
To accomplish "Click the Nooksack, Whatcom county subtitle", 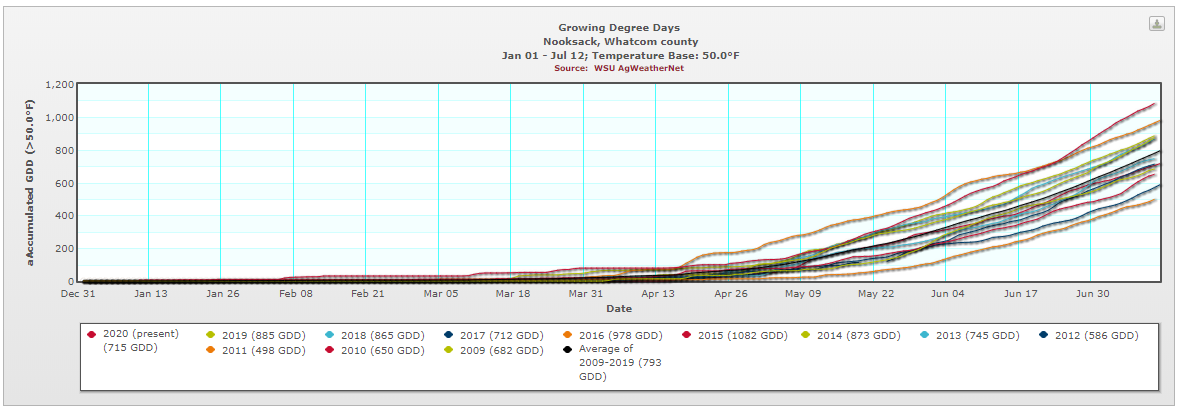I will (617, 41).
